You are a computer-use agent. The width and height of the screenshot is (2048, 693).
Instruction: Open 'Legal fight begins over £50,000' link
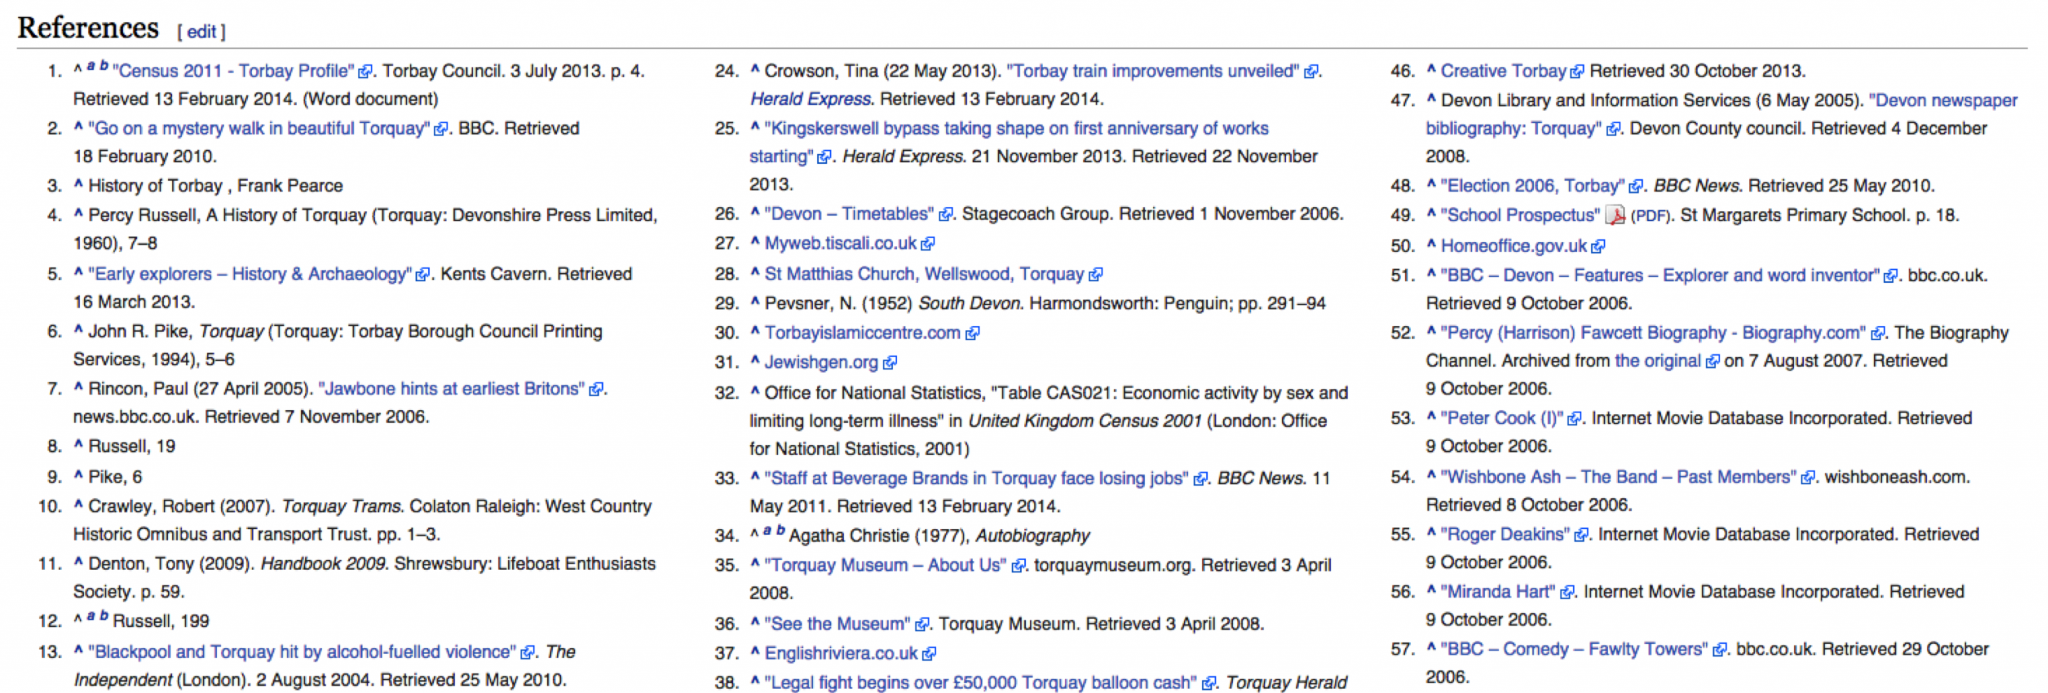[980, 682]
